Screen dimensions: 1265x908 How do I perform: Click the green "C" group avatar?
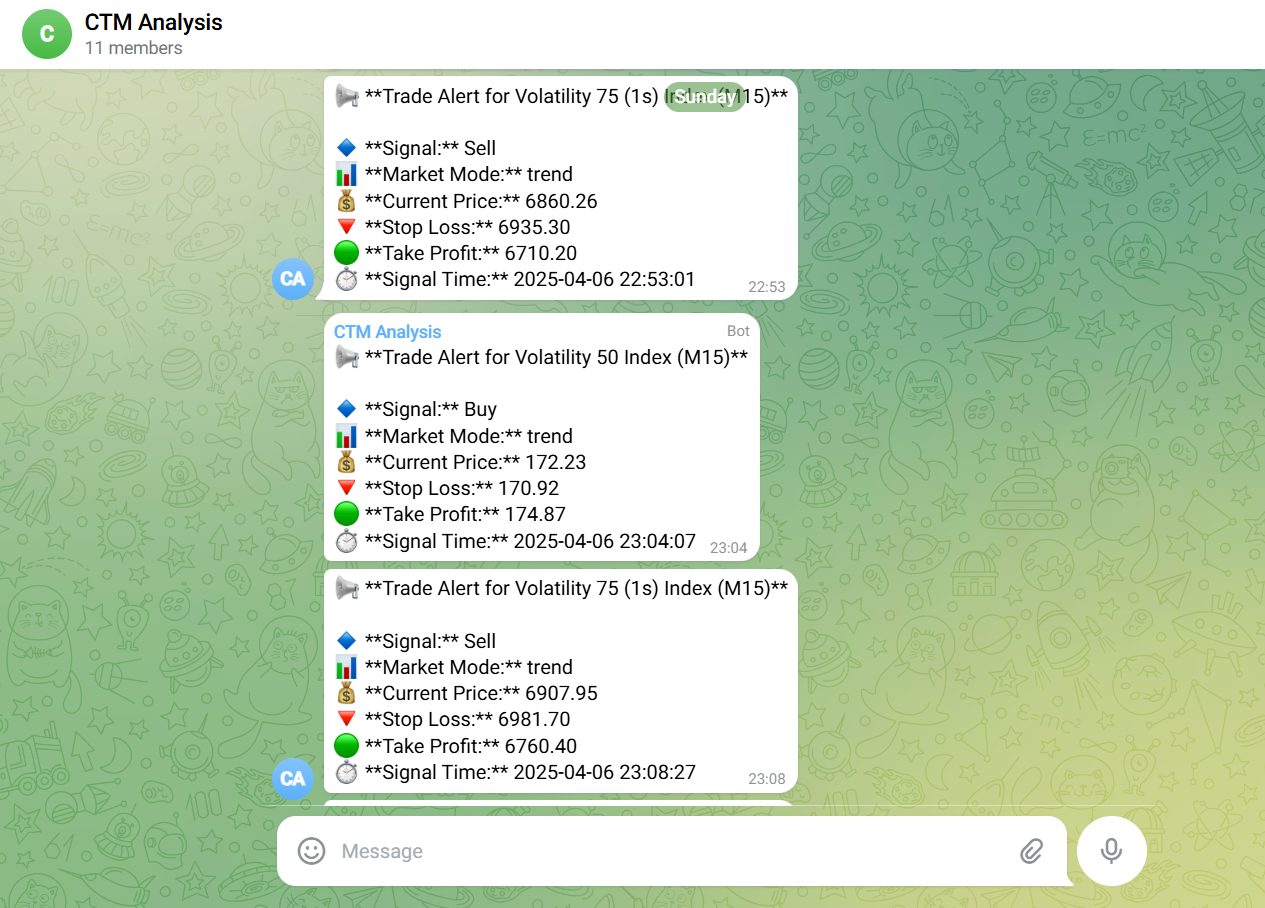47,34
